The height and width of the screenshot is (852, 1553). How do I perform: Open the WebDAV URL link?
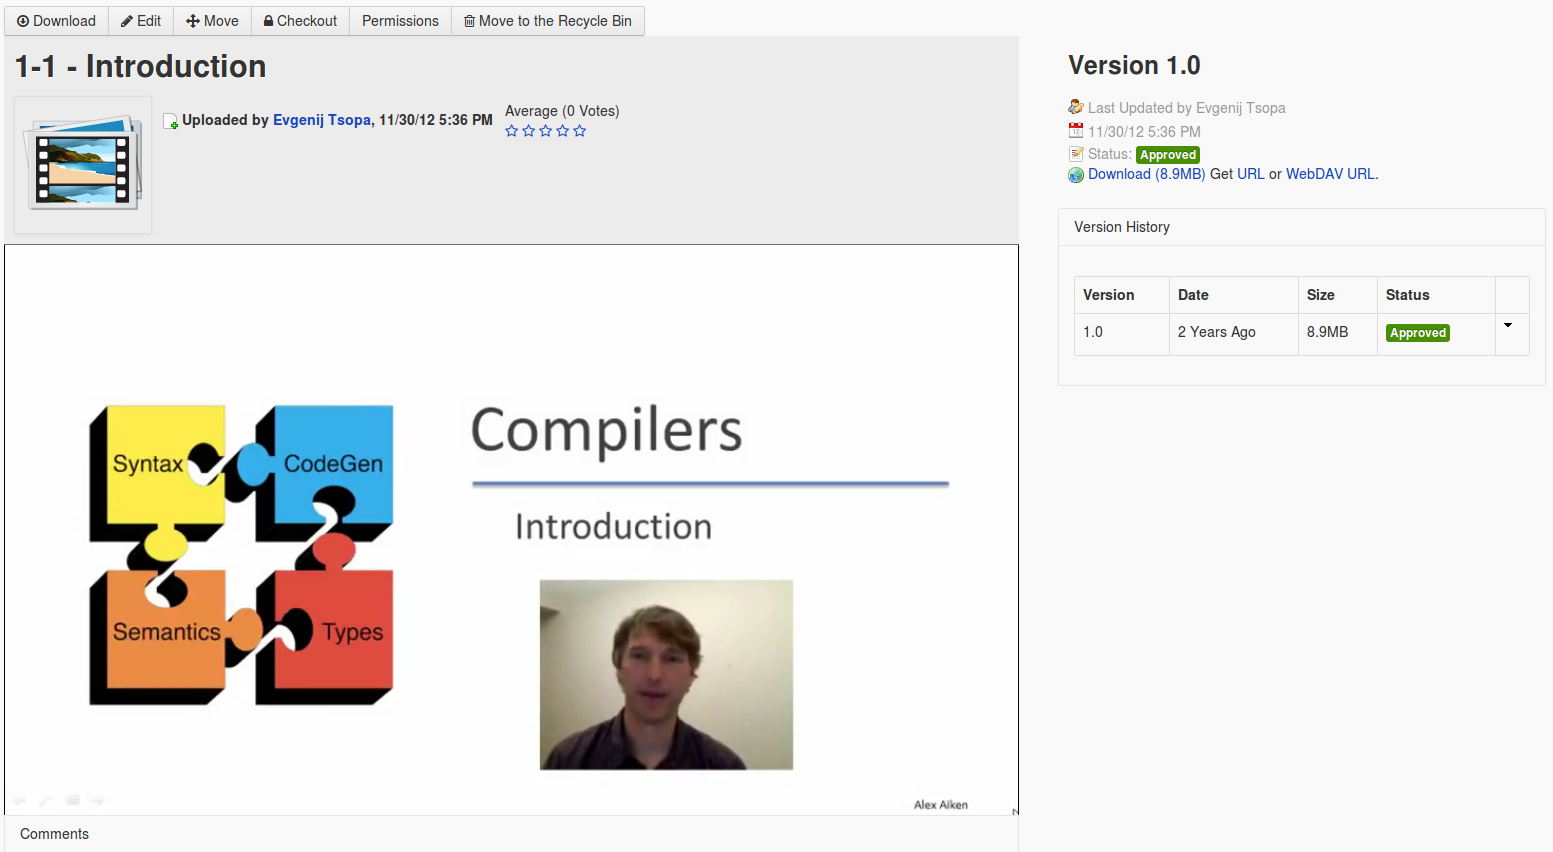tap(1330, 174)
